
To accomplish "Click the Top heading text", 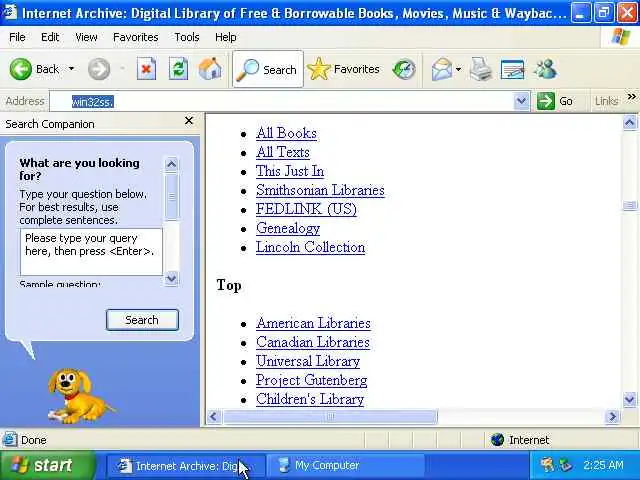I will click(x=229, y=285).
